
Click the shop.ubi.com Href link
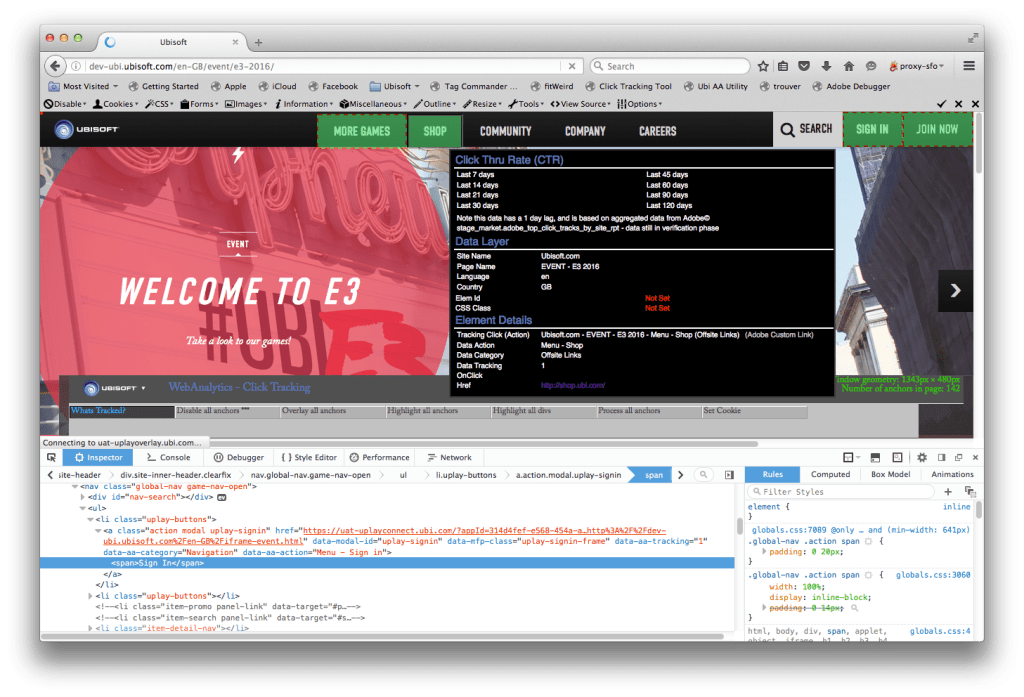(x=573, y=385)
